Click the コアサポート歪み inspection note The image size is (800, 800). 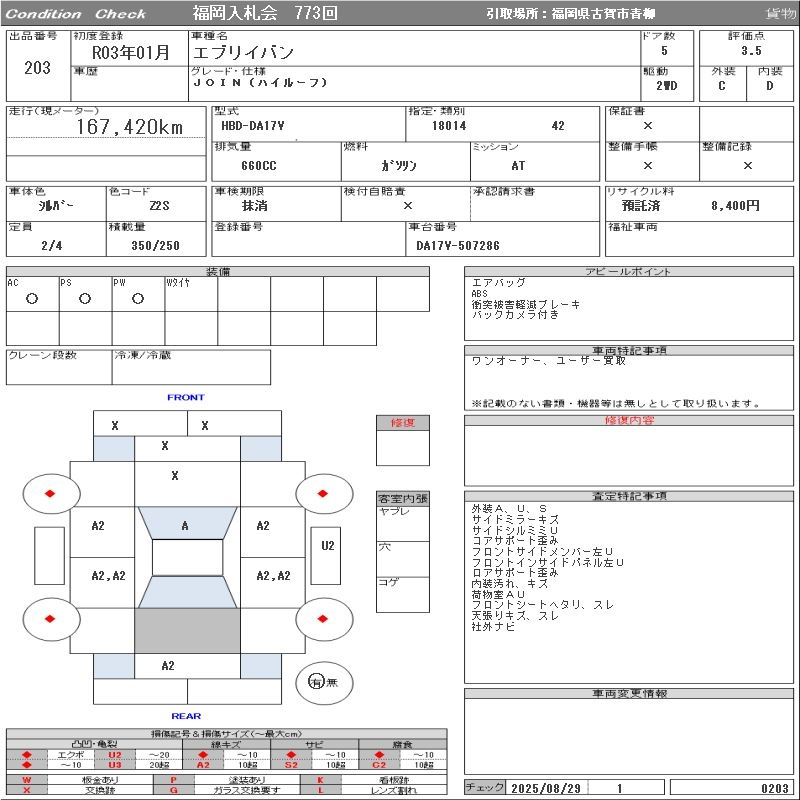pyautogui.click(x=515, y=540)
